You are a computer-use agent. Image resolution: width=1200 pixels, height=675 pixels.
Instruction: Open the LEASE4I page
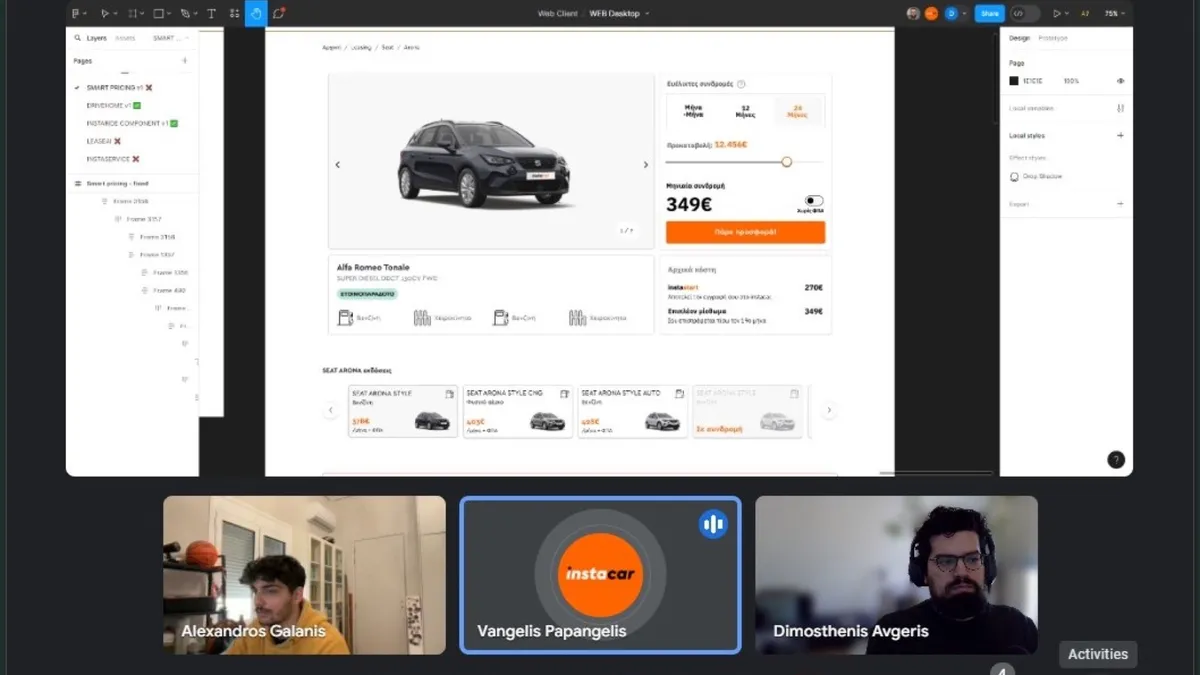[x=104, y=141]
